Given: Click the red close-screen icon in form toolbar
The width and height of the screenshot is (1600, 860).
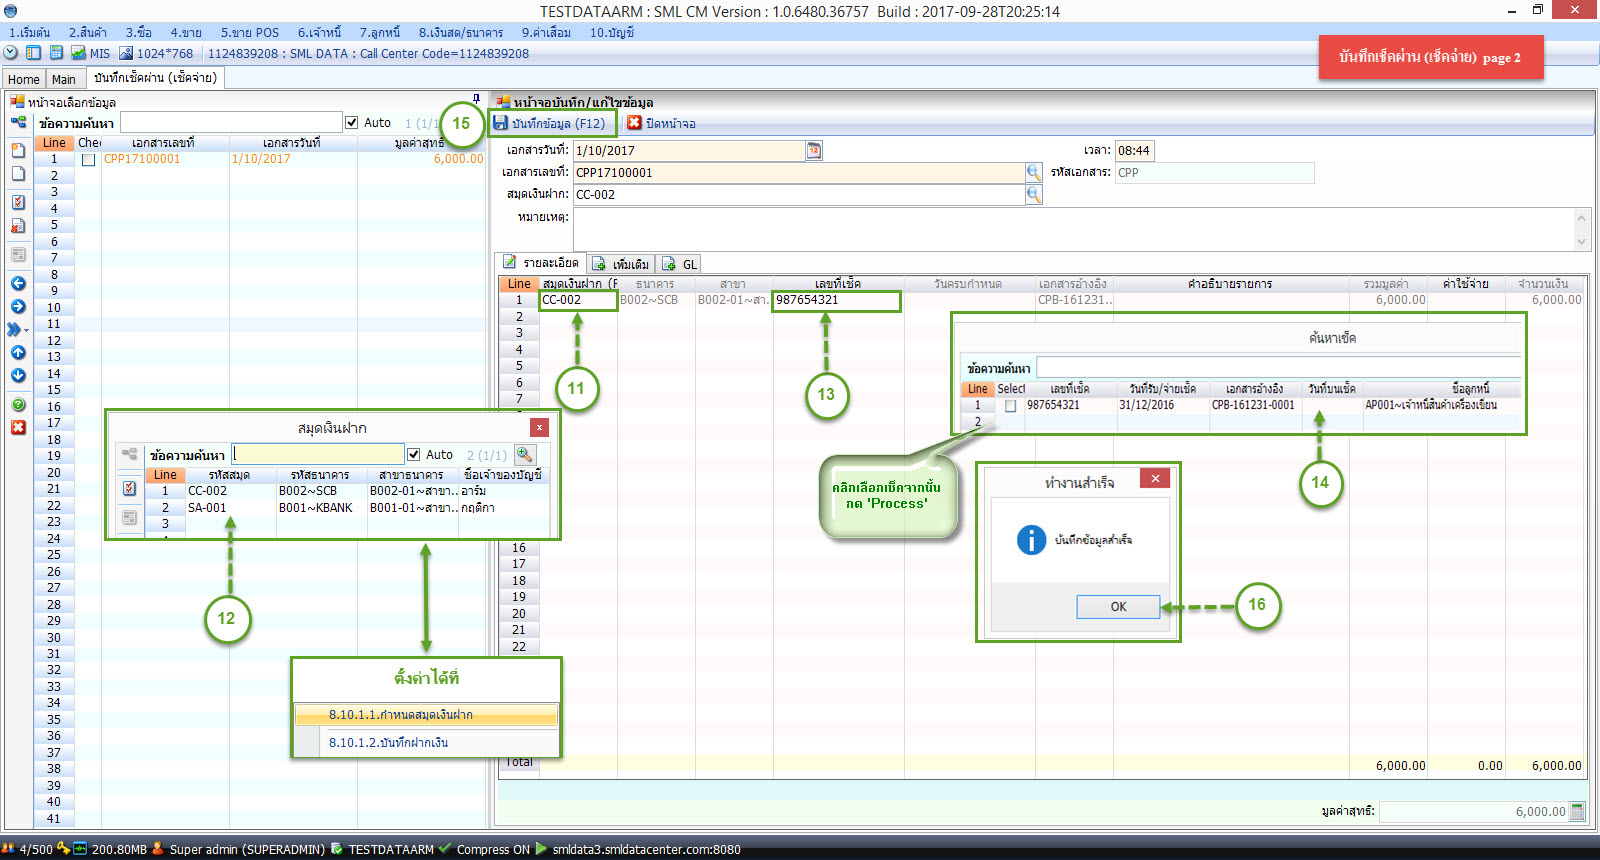Looking at the screenshot, I should (x=634, y=123).
